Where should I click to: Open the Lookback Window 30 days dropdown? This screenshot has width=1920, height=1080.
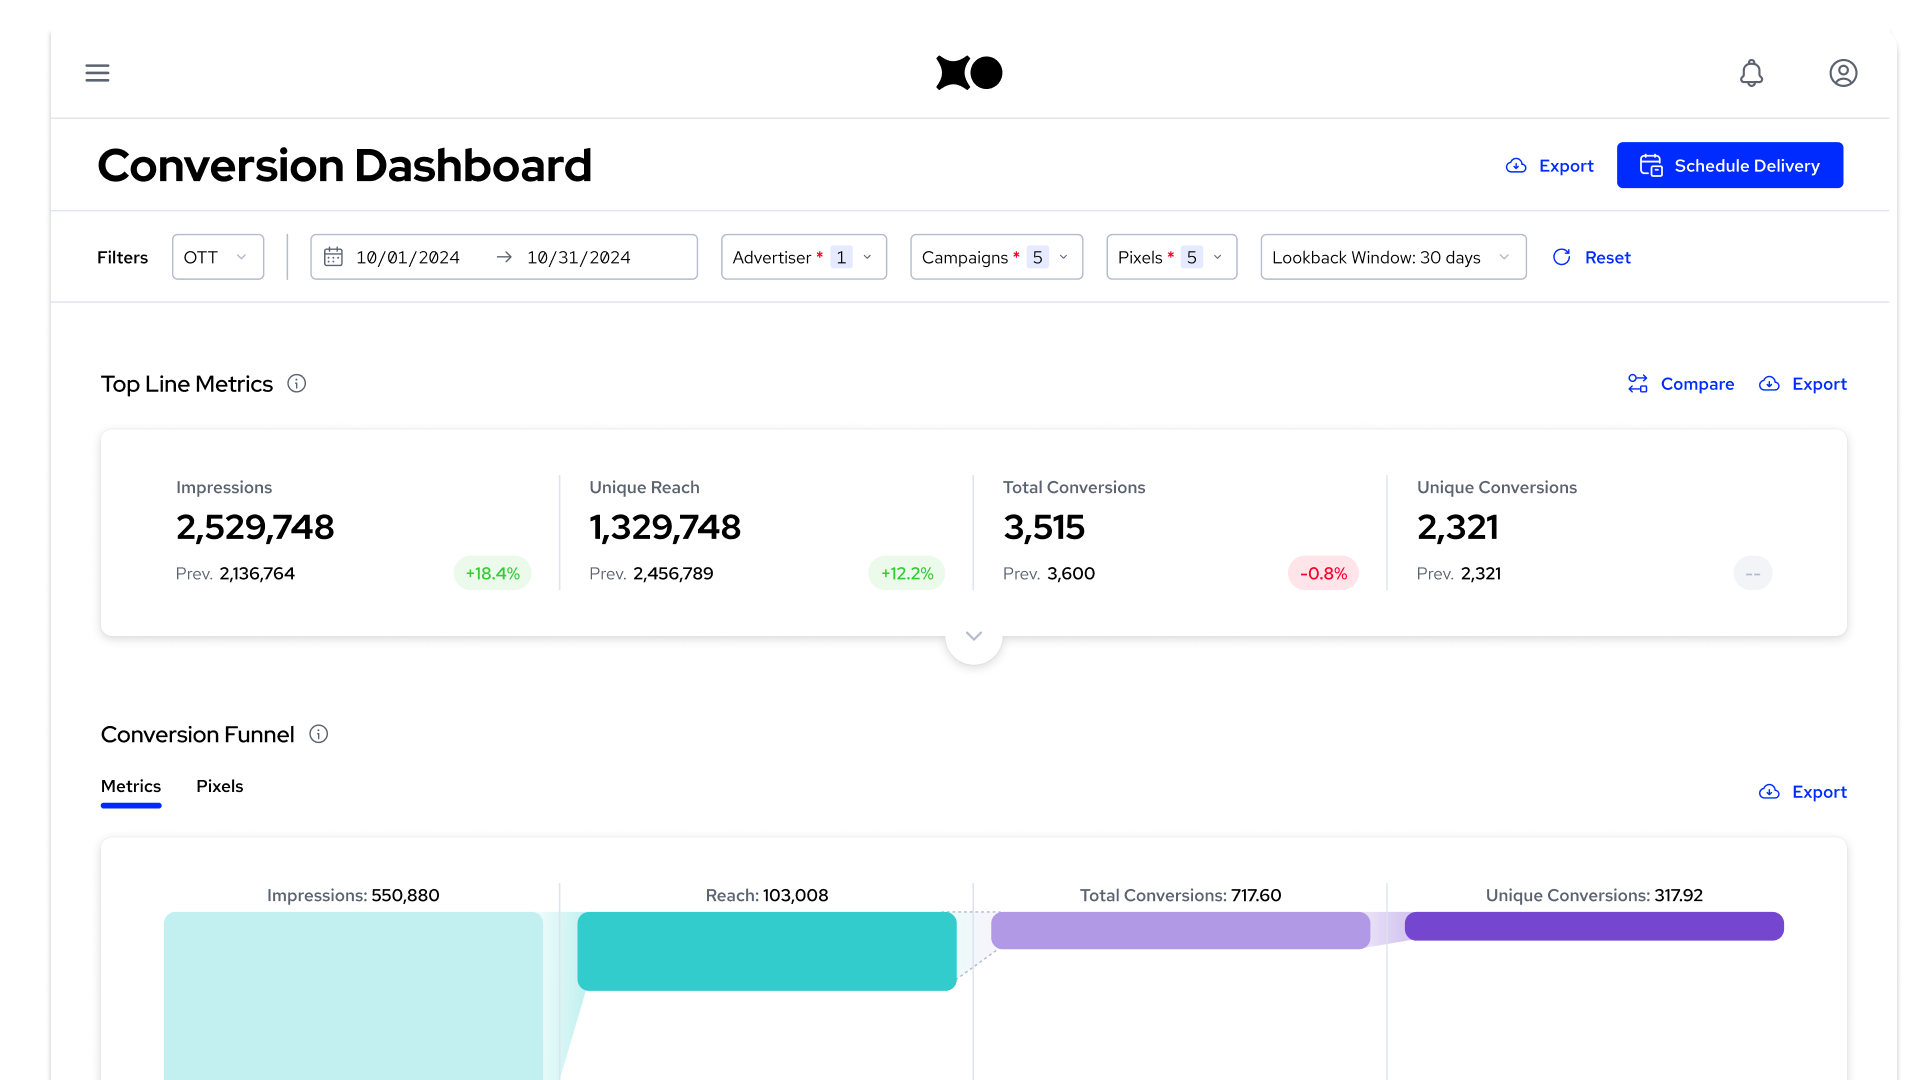click(1392, 257)
